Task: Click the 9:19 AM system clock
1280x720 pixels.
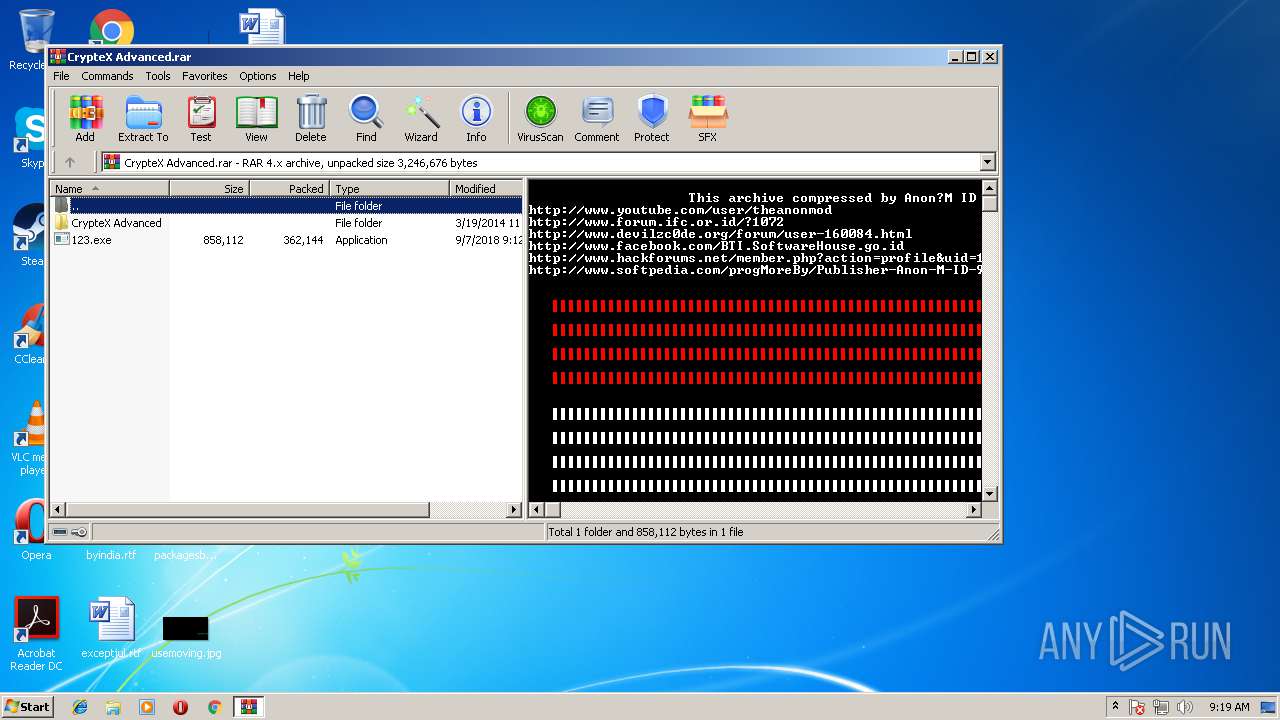Action: point(1229,707)
